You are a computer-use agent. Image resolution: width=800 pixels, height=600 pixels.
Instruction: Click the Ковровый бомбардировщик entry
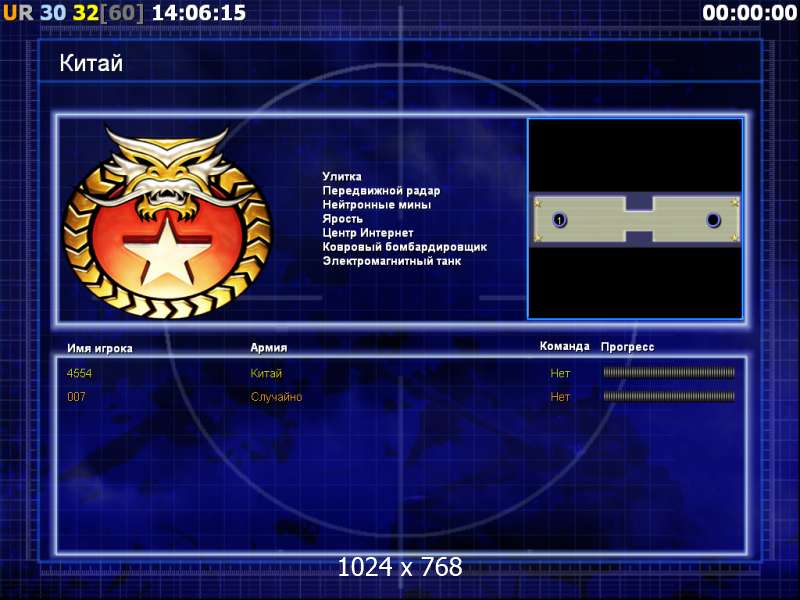point(405,247)
